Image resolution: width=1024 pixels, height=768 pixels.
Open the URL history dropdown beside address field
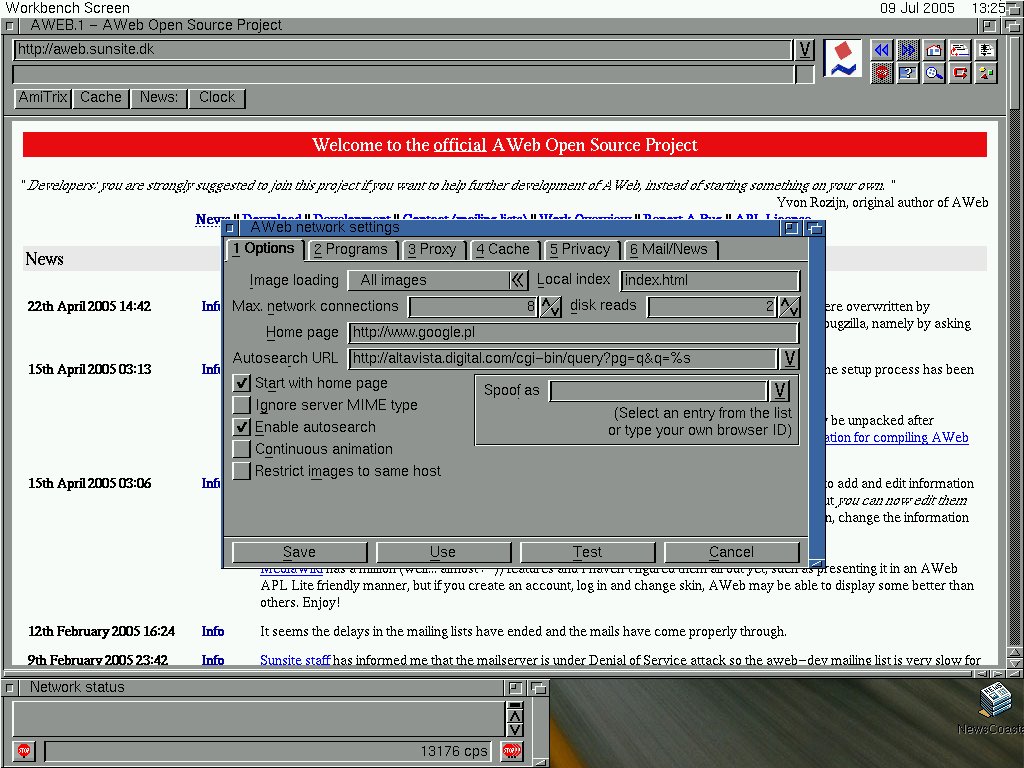(x=805, y=50)
